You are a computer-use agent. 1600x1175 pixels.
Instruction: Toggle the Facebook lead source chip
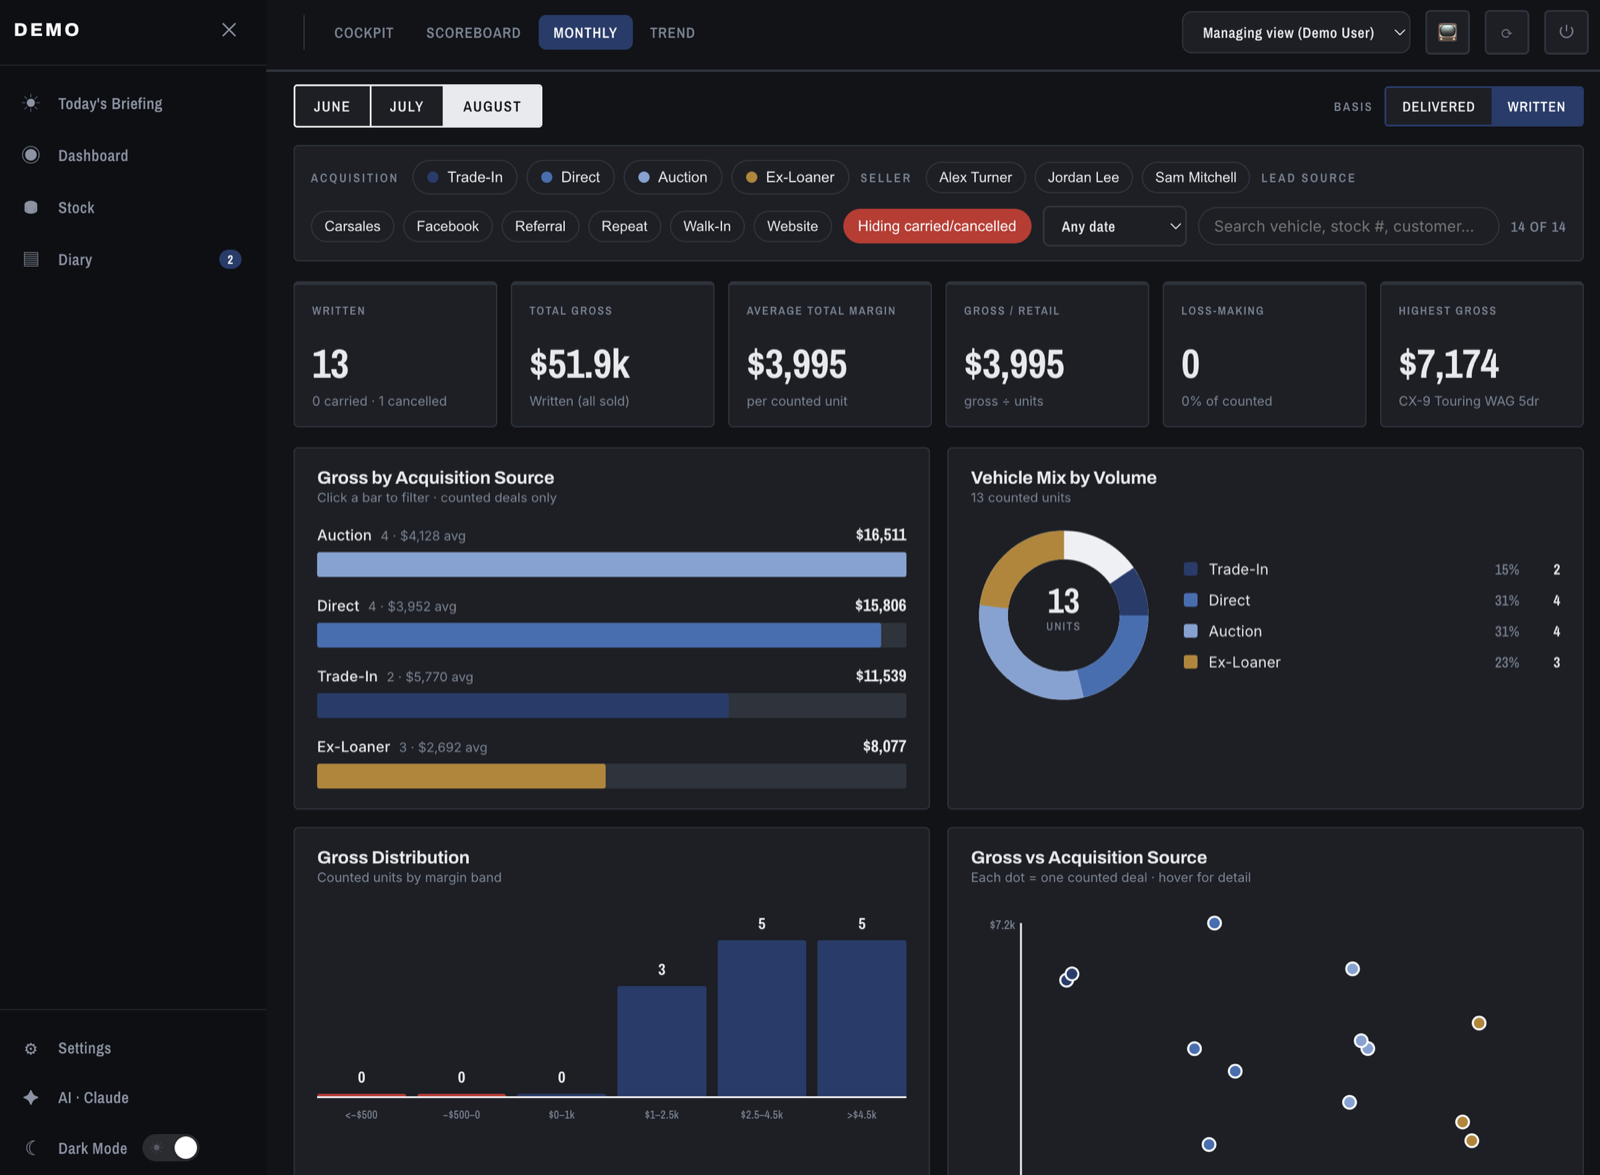point(447,226)
